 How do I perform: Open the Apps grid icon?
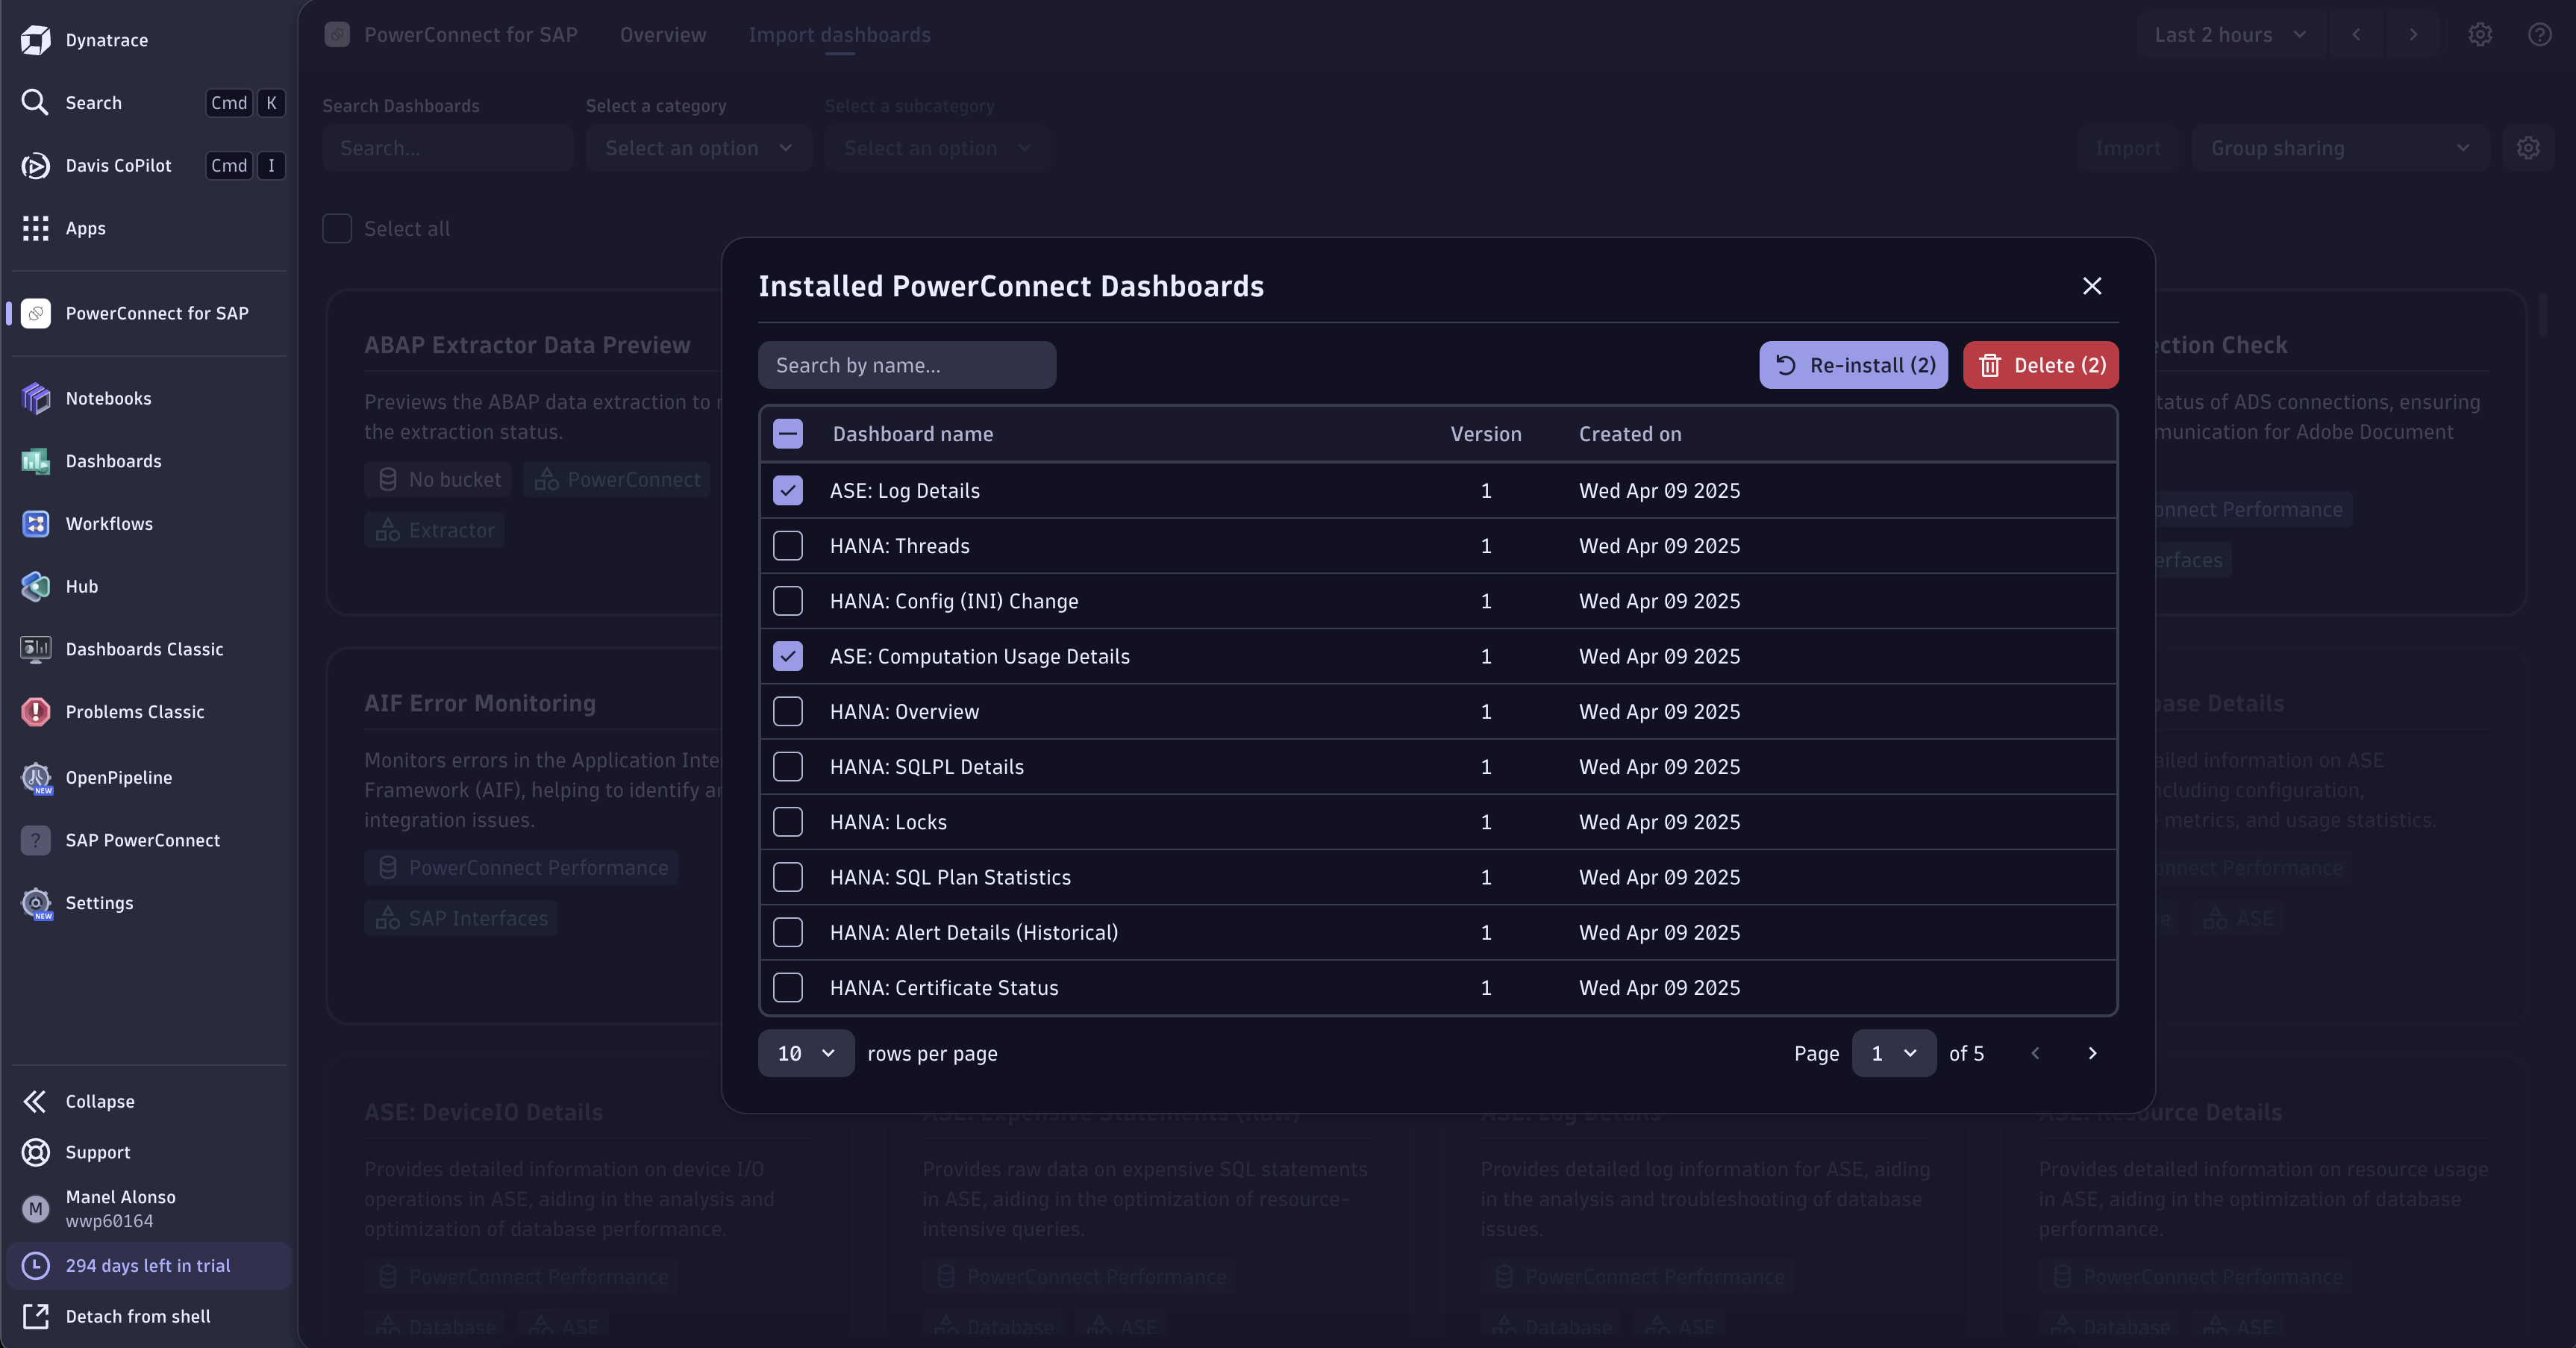pos(36,228)
